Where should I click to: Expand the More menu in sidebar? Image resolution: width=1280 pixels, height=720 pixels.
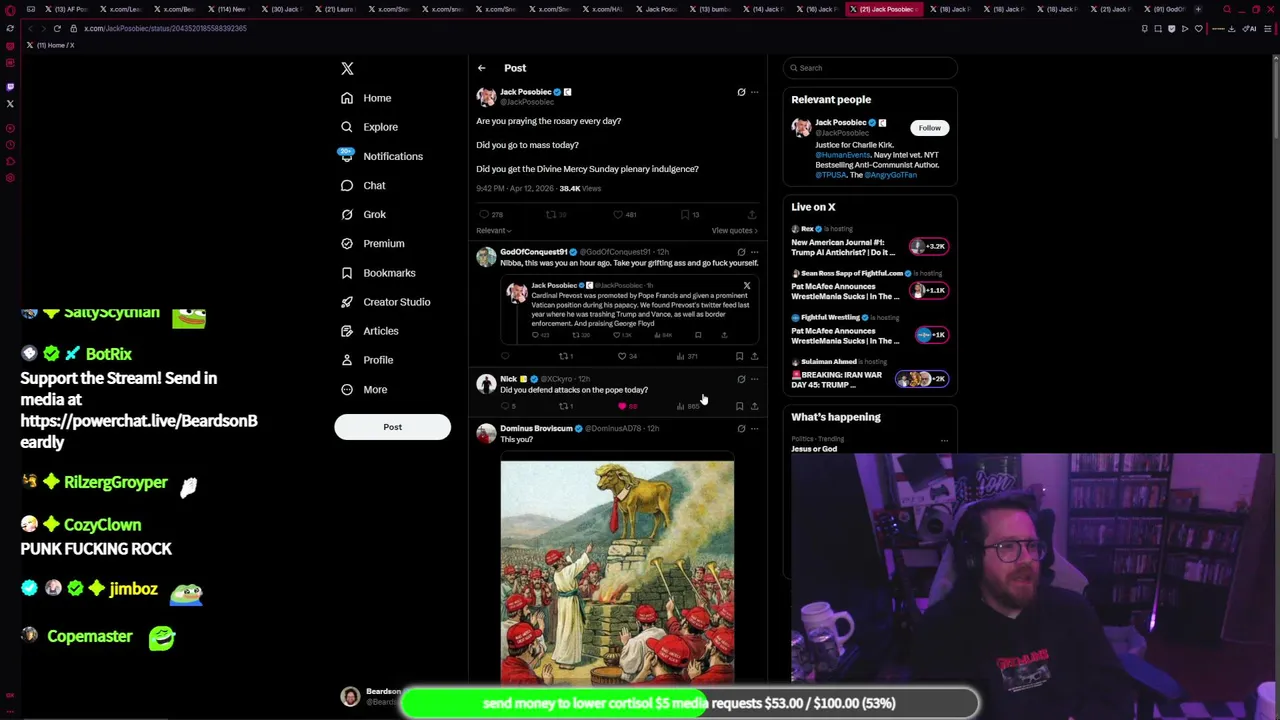tap(364, 389)
